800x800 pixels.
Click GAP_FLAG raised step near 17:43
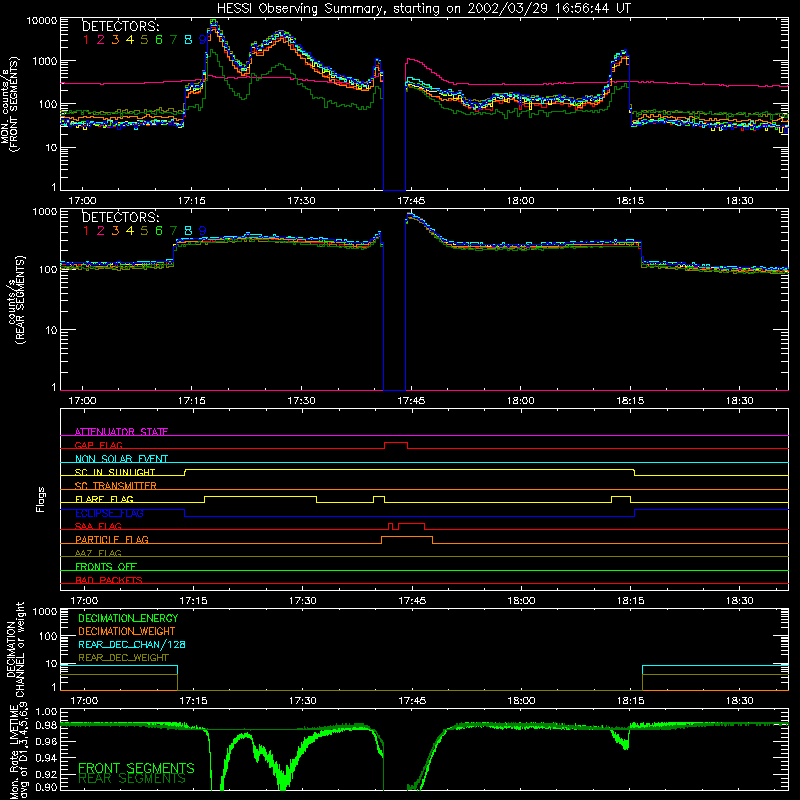point(395,443)
